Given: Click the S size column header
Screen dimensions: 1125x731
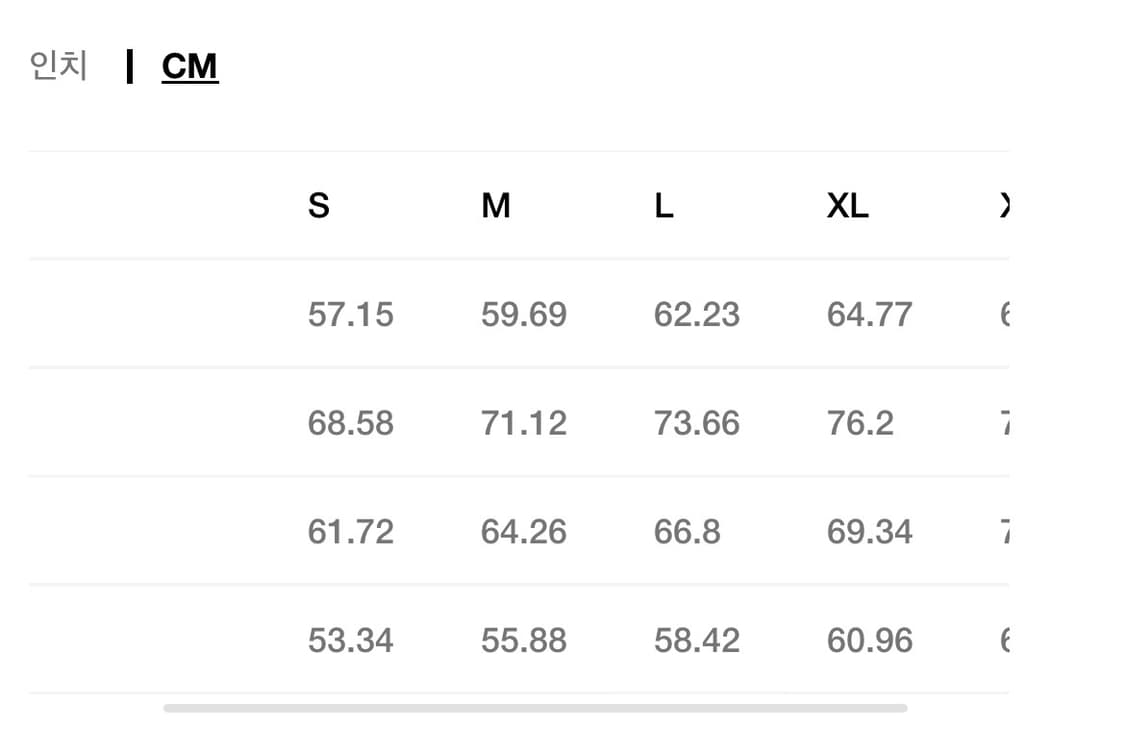Looking at the screenshot, I should (x=319, y=206).
